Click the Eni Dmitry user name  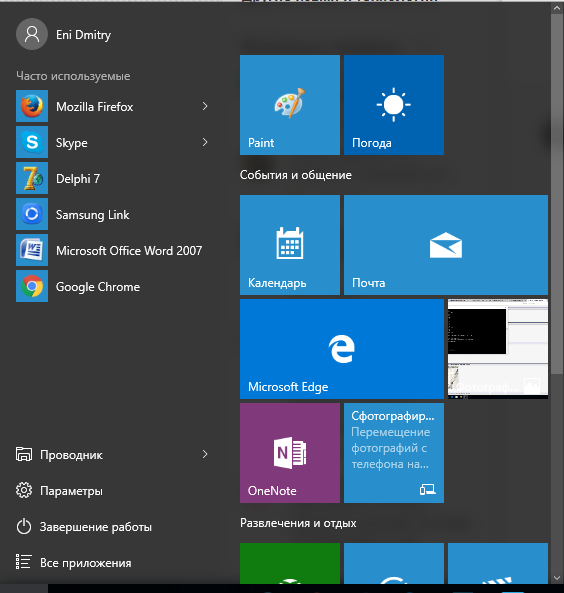coord(83,35)
